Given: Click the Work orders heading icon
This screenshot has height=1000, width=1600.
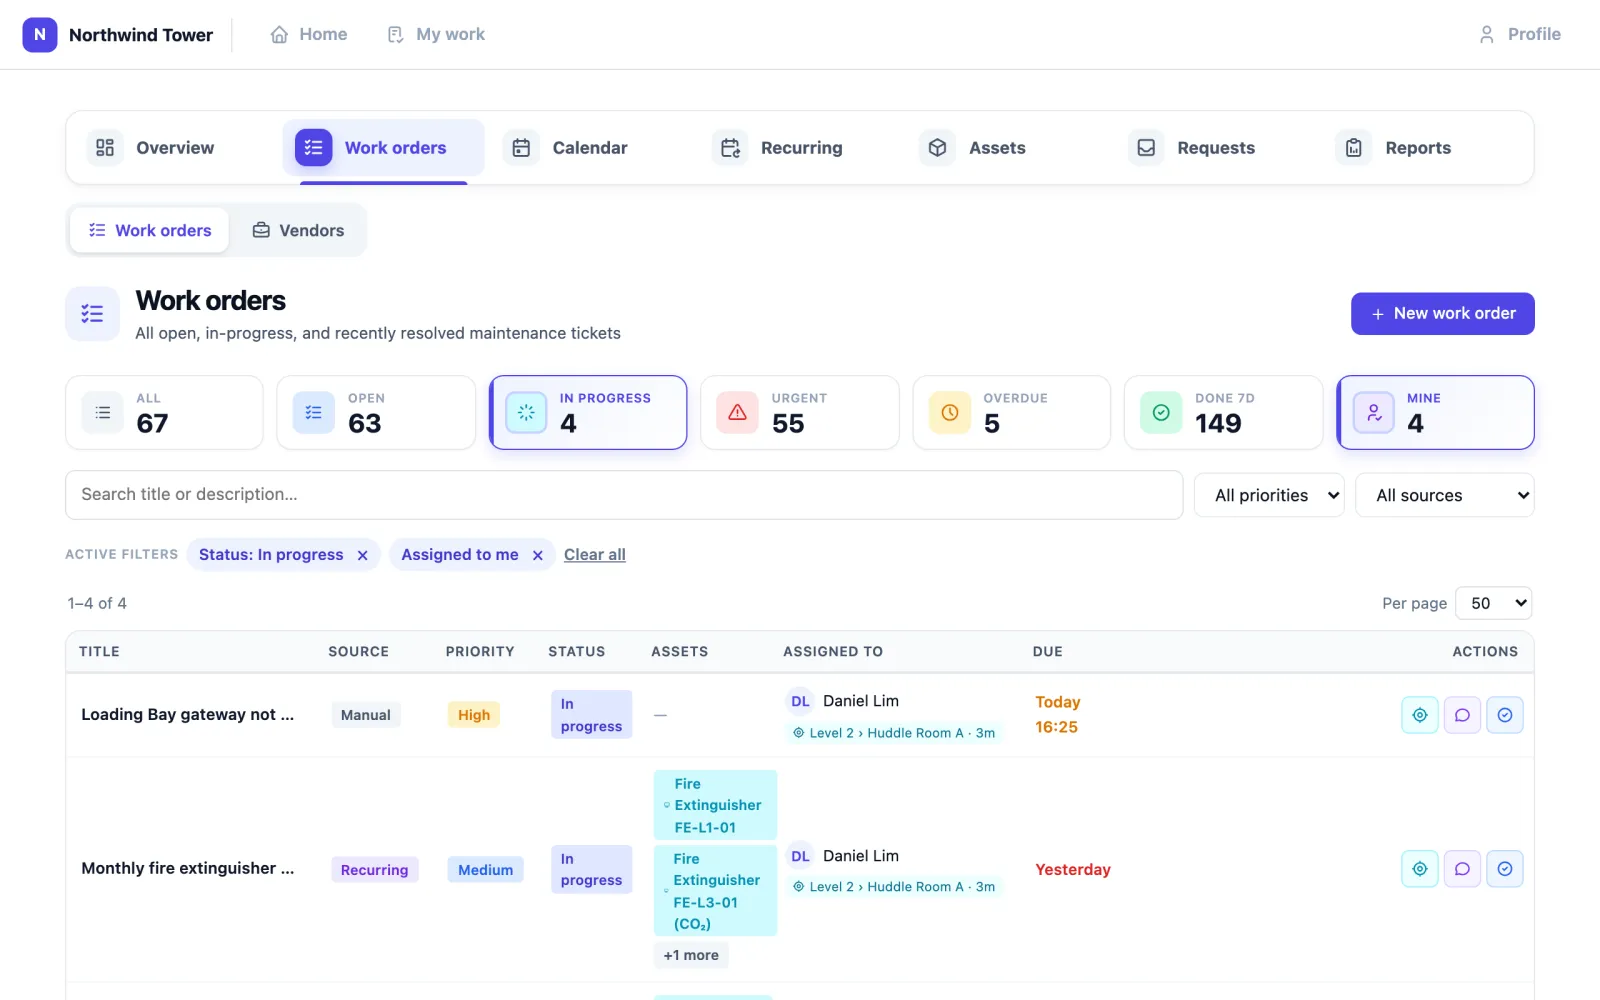Looking at the screenshot, I should point(92,314).
